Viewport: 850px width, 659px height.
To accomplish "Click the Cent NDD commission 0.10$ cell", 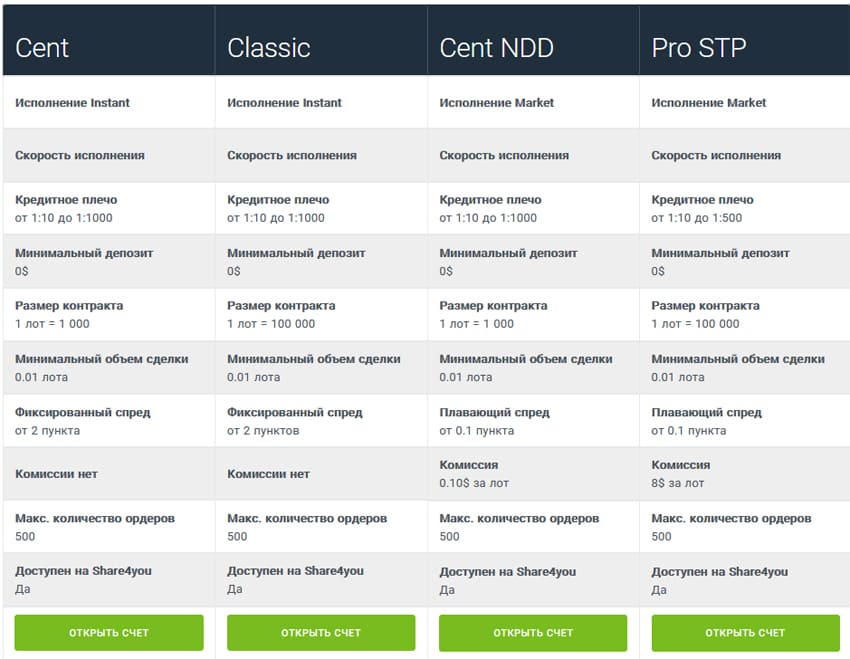I will (x=532, y=474).
